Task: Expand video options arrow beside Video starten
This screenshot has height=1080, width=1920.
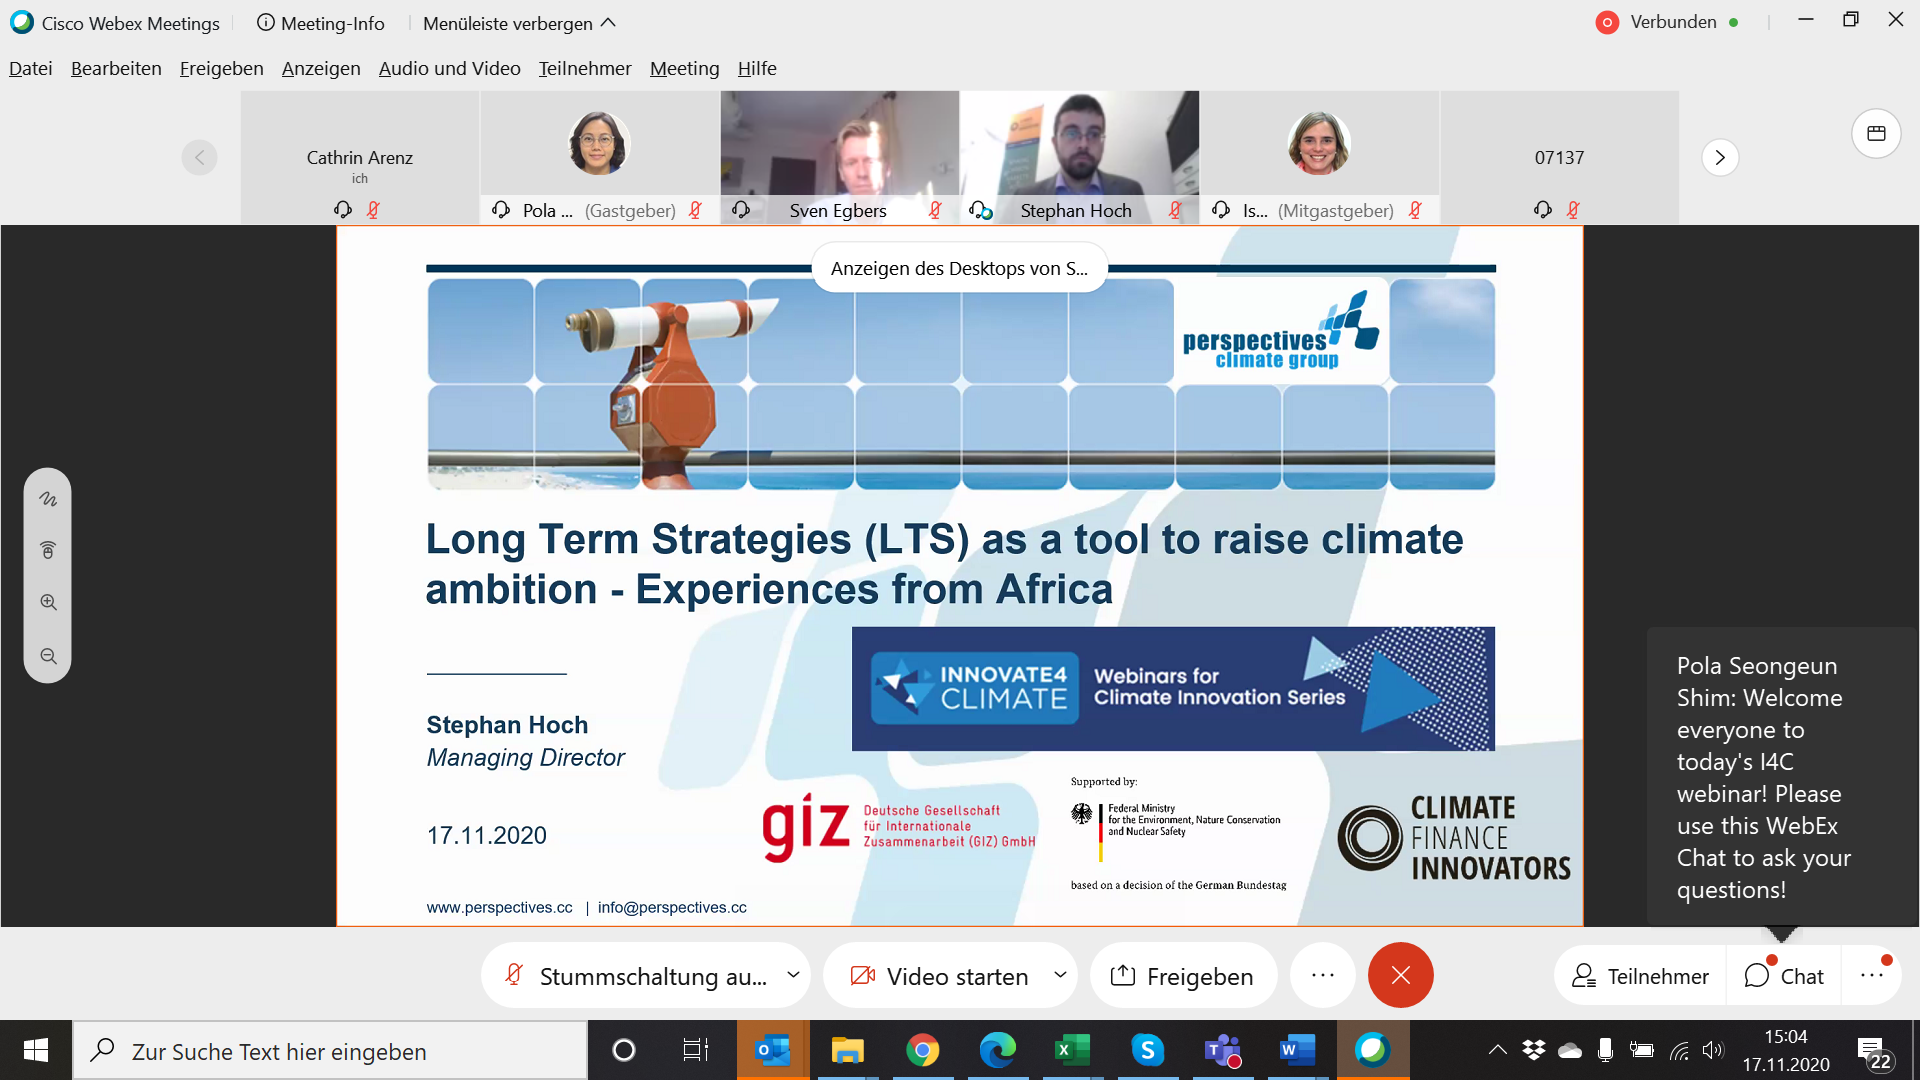Action: coord(1060,975)
